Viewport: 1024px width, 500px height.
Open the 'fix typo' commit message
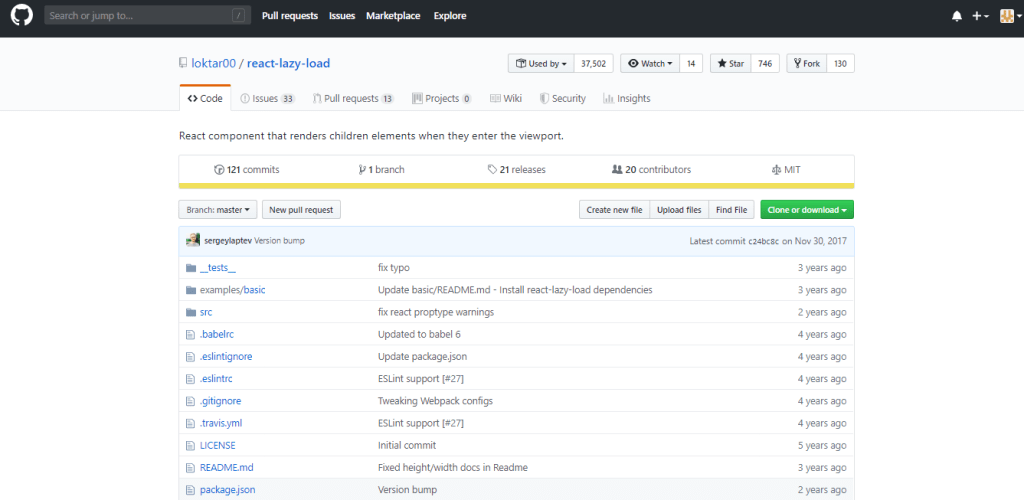pyautogui.click(x=394, y=268)
